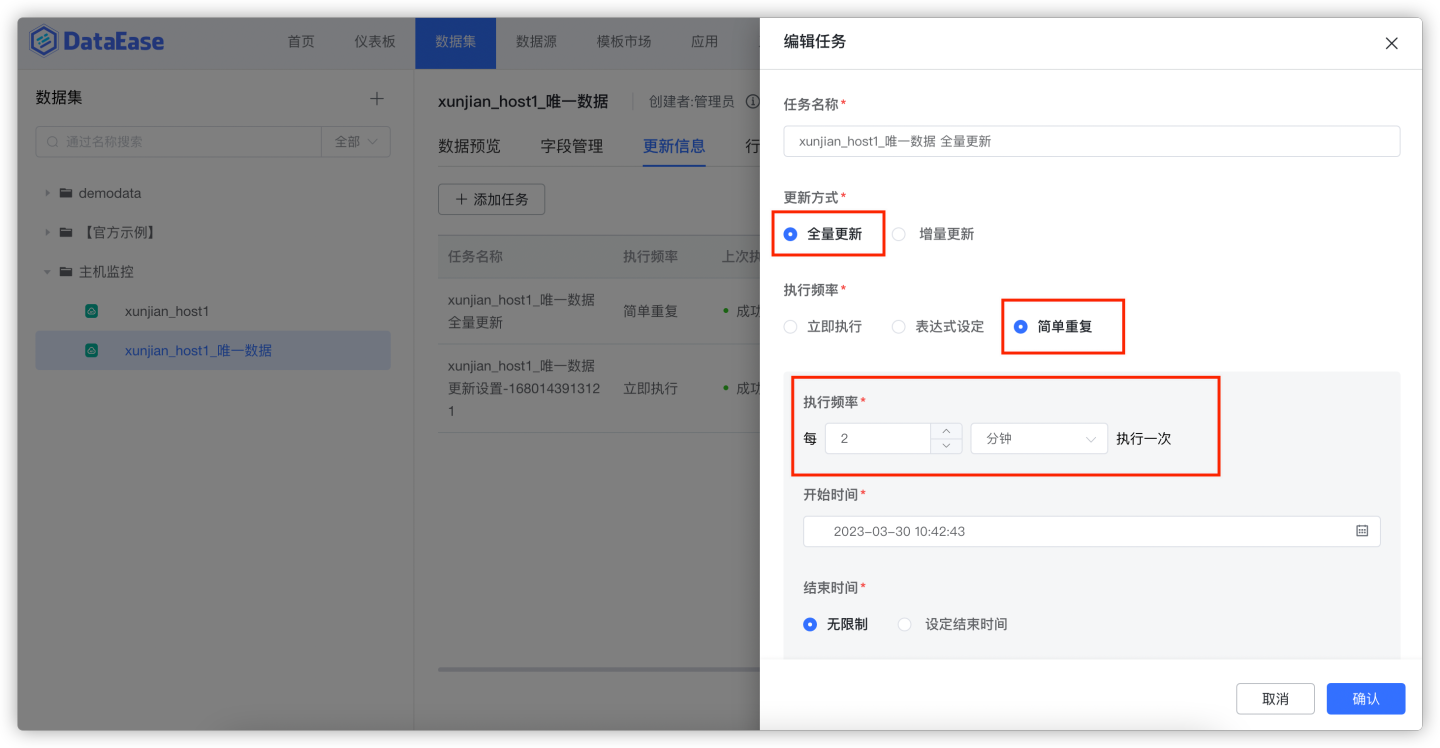Screen dimensions: 1440x748
Task: Click the up arrow to increase frequency value
Action: click(x=945, y=430)
